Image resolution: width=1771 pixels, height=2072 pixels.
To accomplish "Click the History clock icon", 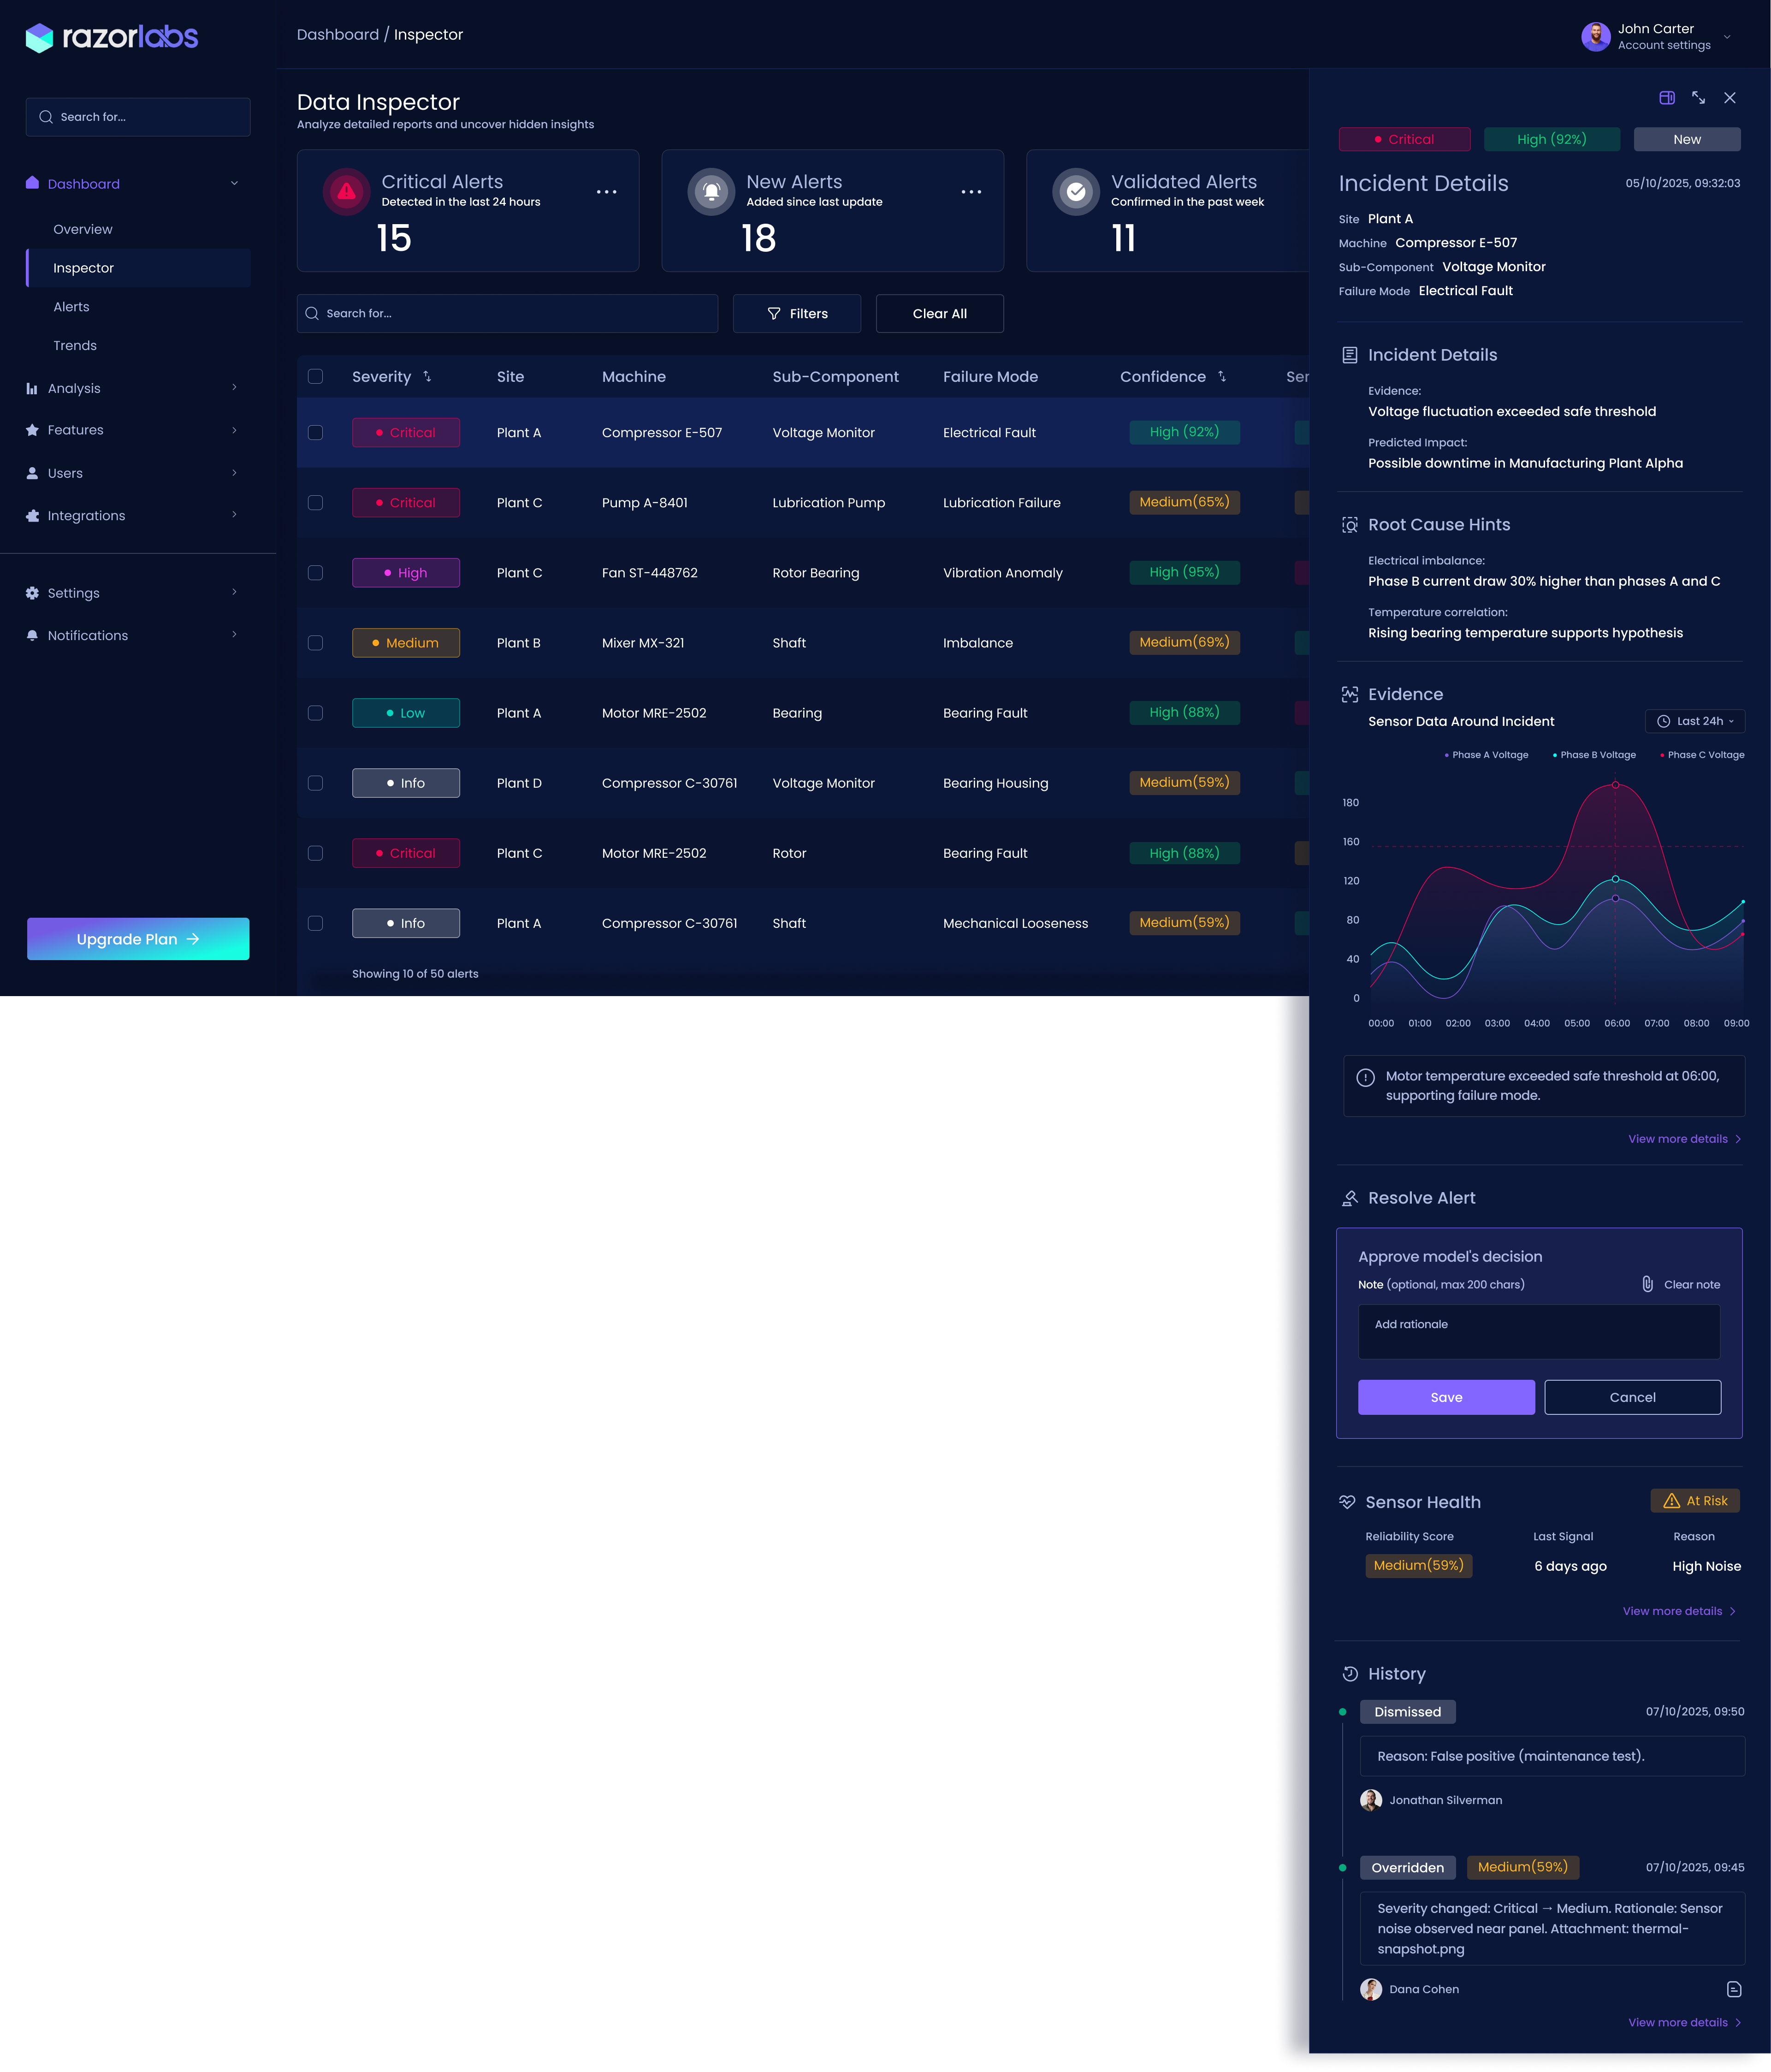I will click(1349, 1674).
